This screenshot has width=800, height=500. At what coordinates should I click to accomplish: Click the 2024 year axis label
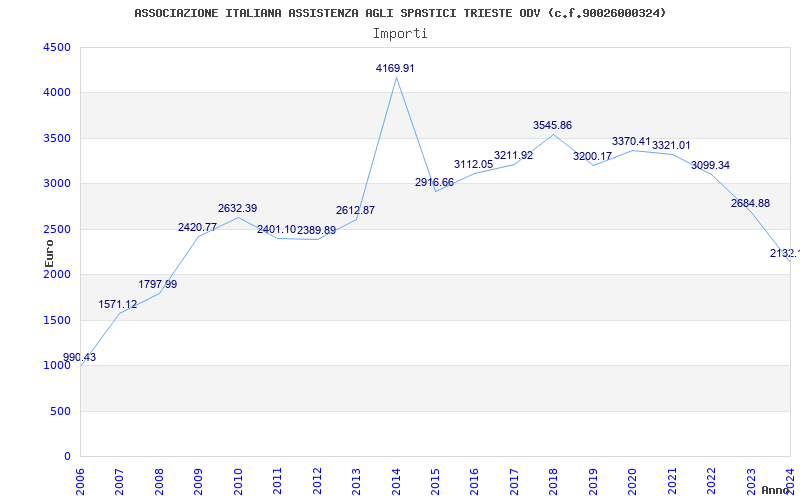(x=790, y=482)
